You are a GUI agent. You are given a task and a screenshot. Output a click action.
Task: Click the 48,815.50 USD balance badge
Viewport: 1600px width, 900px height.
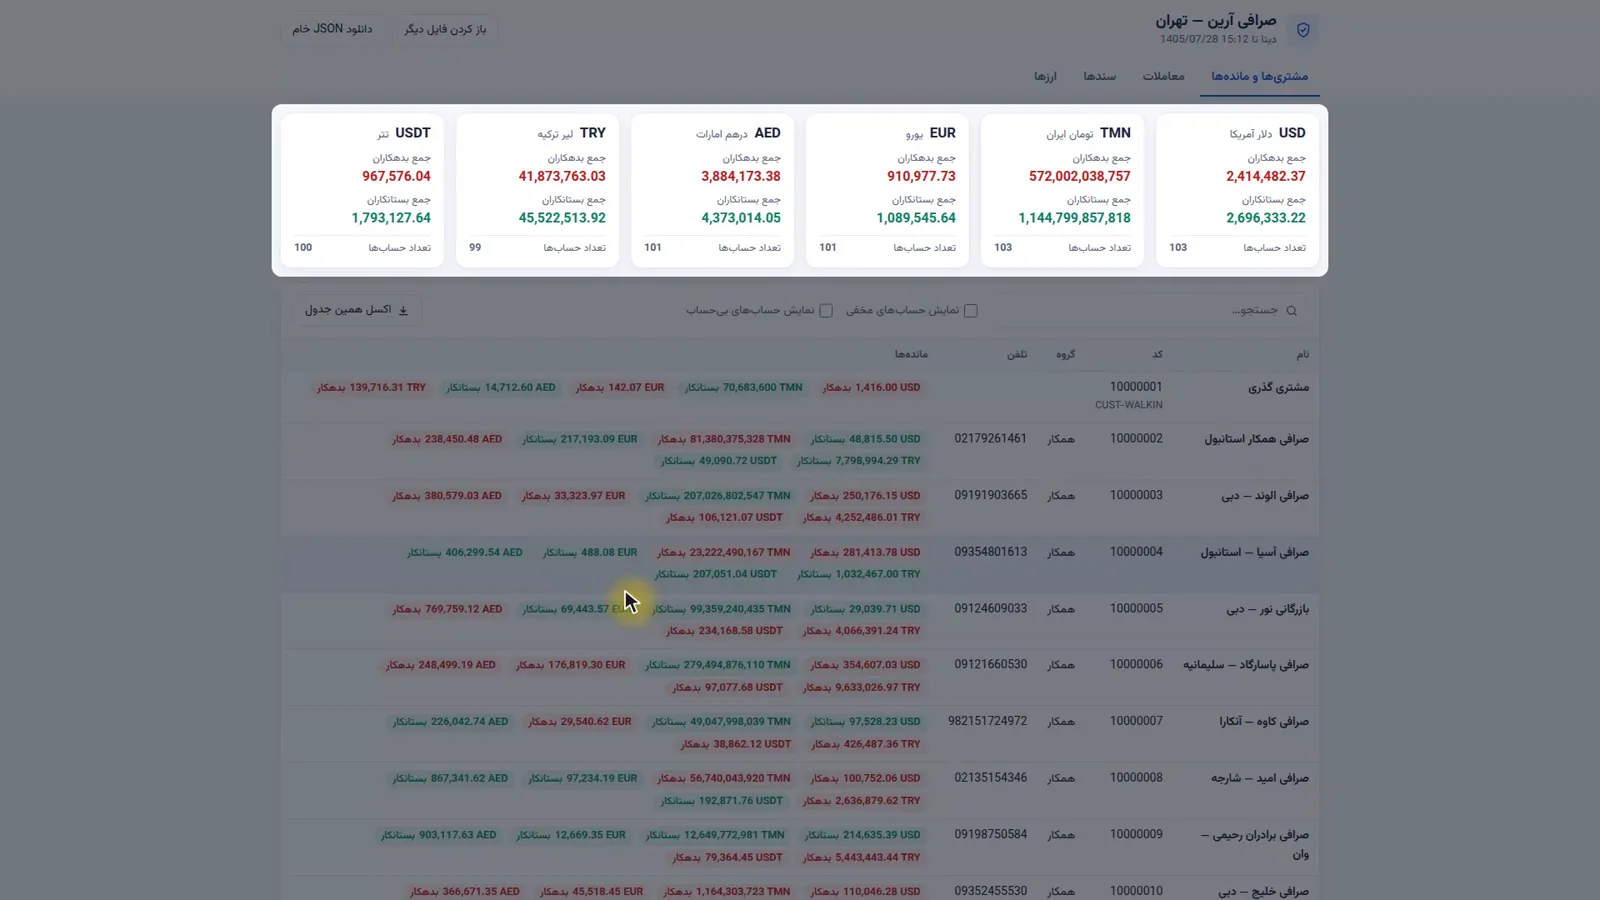865,439
